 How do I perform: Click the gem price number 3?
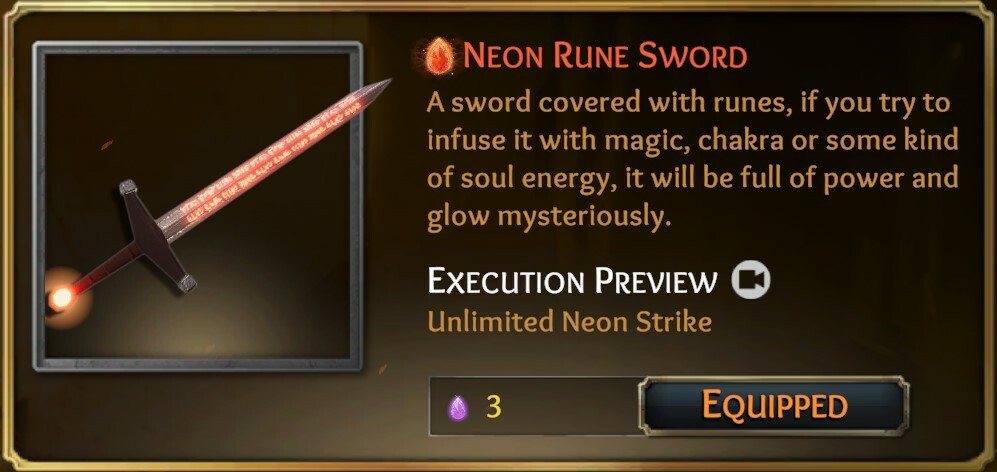click(494, 407)
